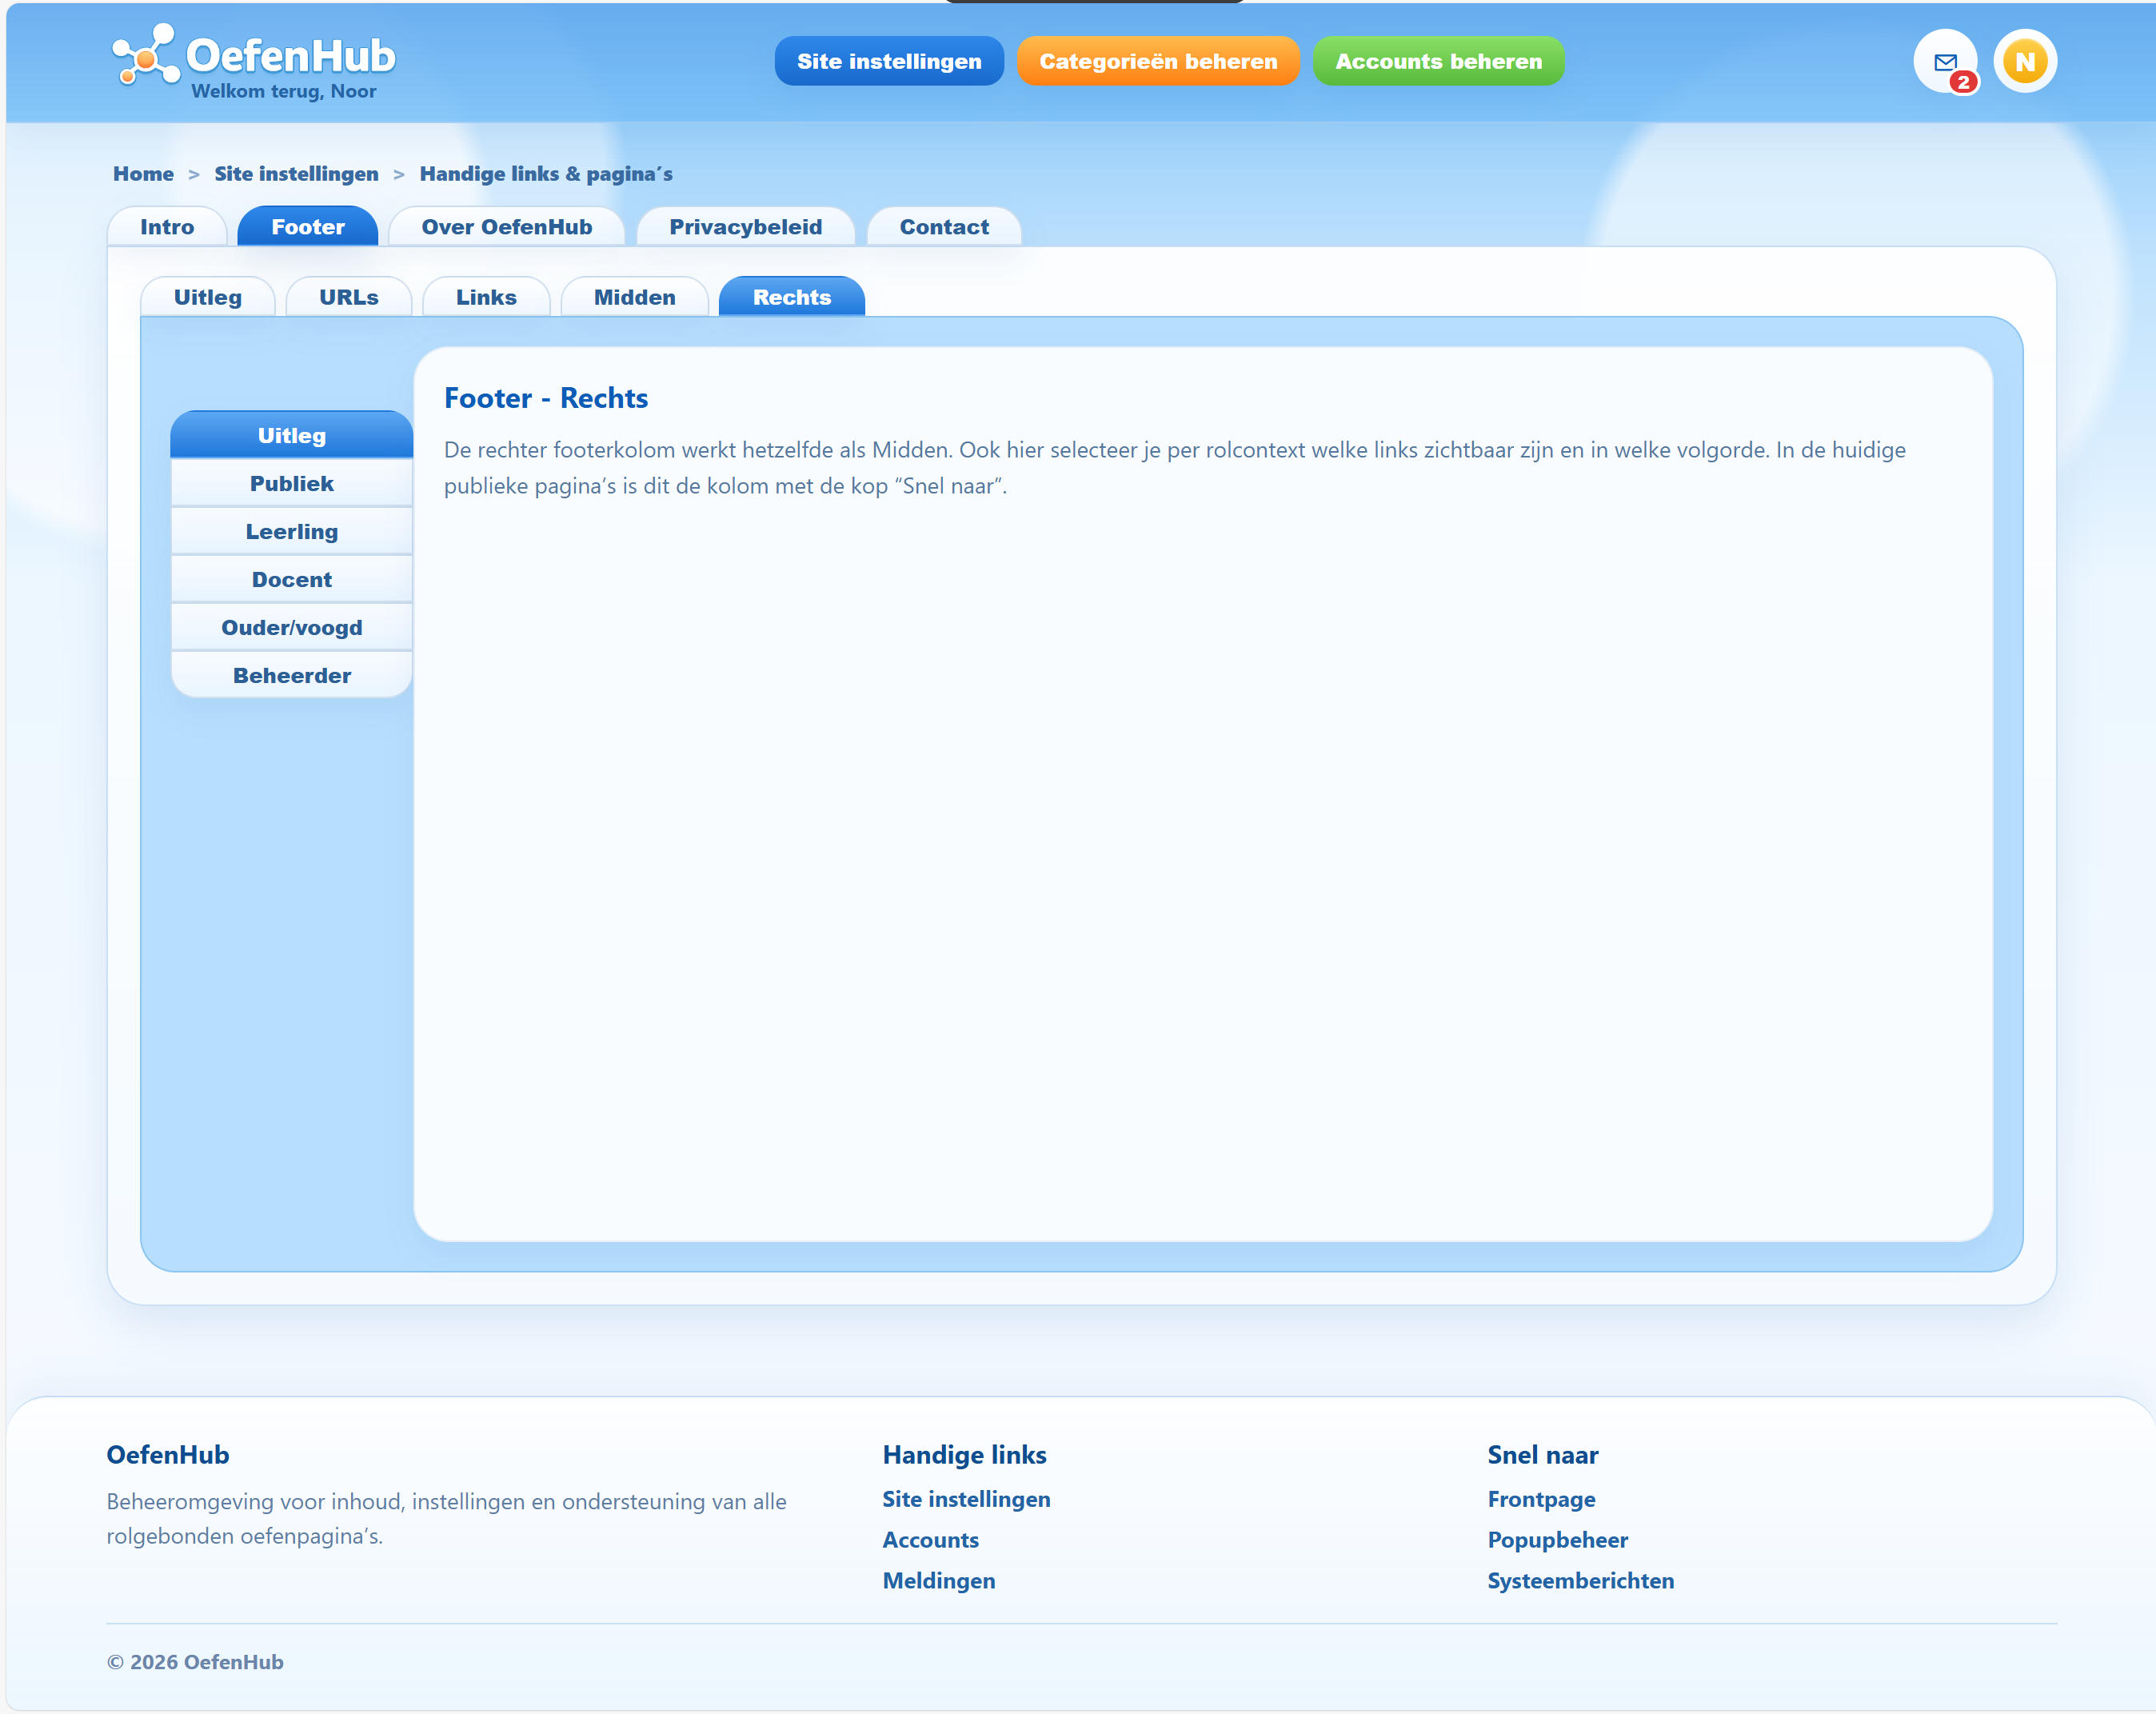2156x1714 pixels.
Task: Open footer link Frontpage
Action: pyautogui.click(x=1541, y=1499)
